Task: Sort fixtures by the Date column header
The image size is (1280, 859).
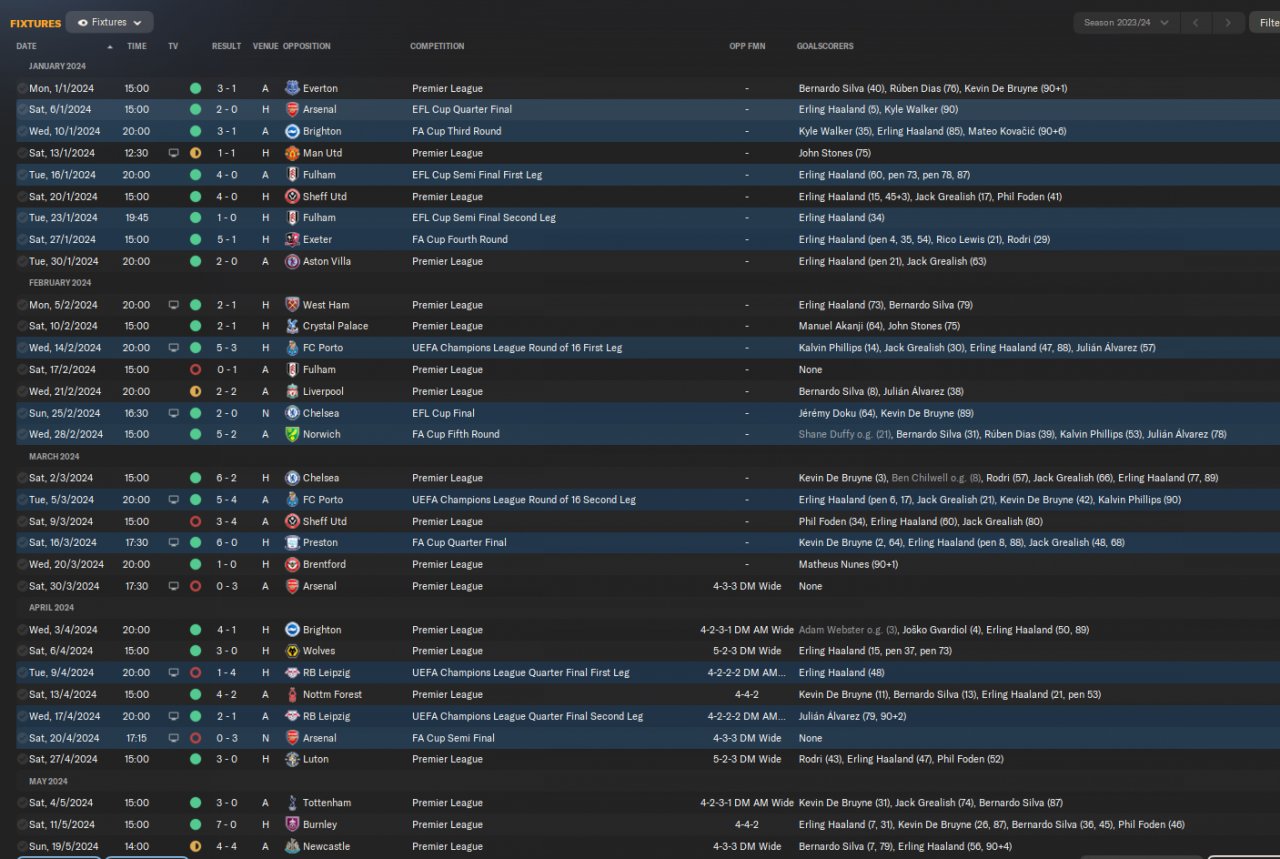Action: coord(27,46)
